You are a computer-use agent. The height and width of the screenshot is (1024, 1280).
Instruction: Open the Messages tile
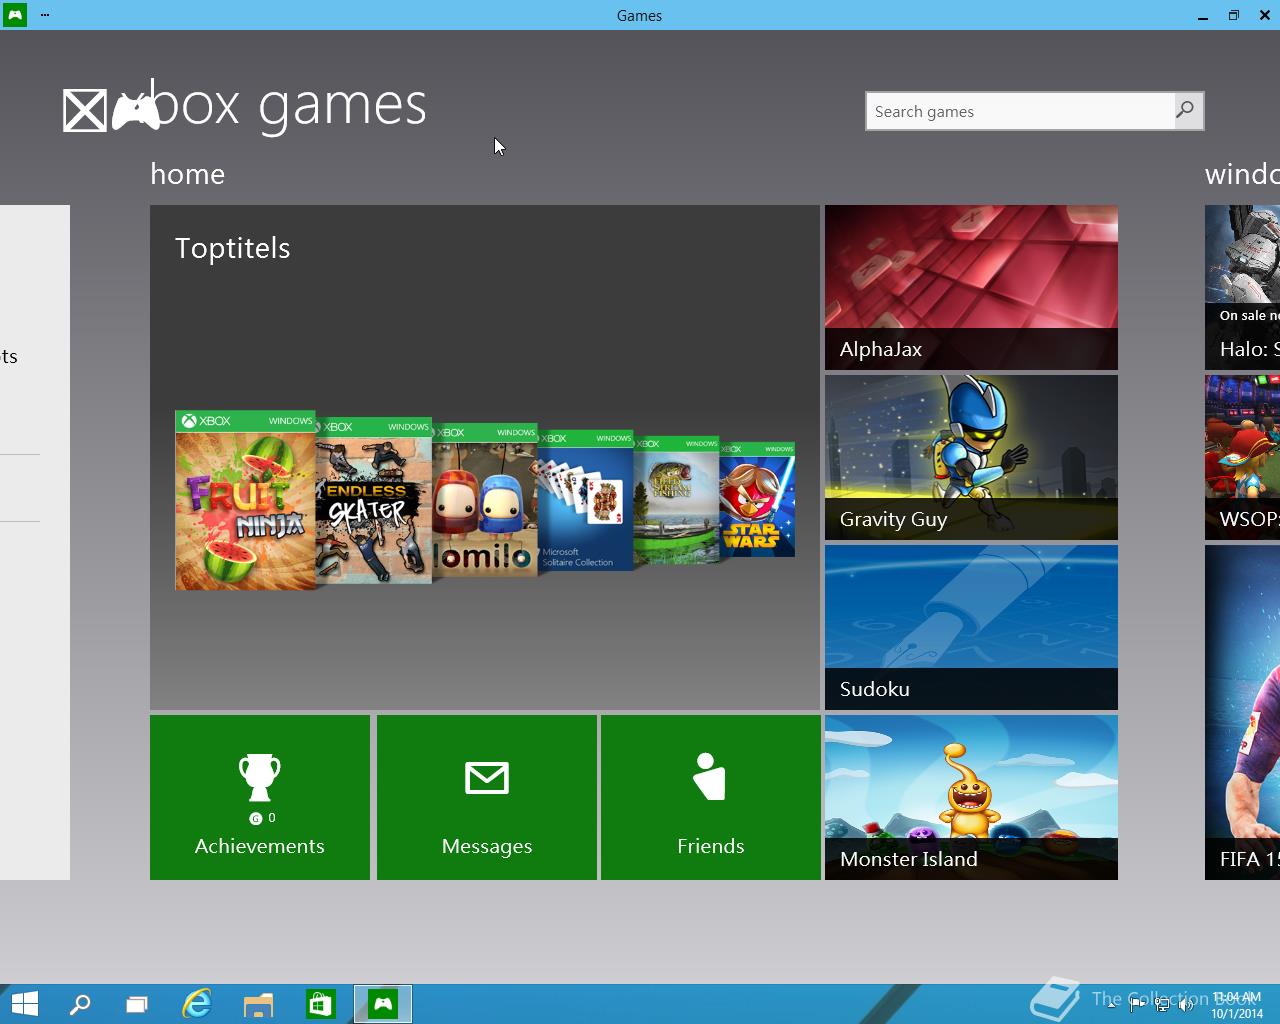(487, 797)
